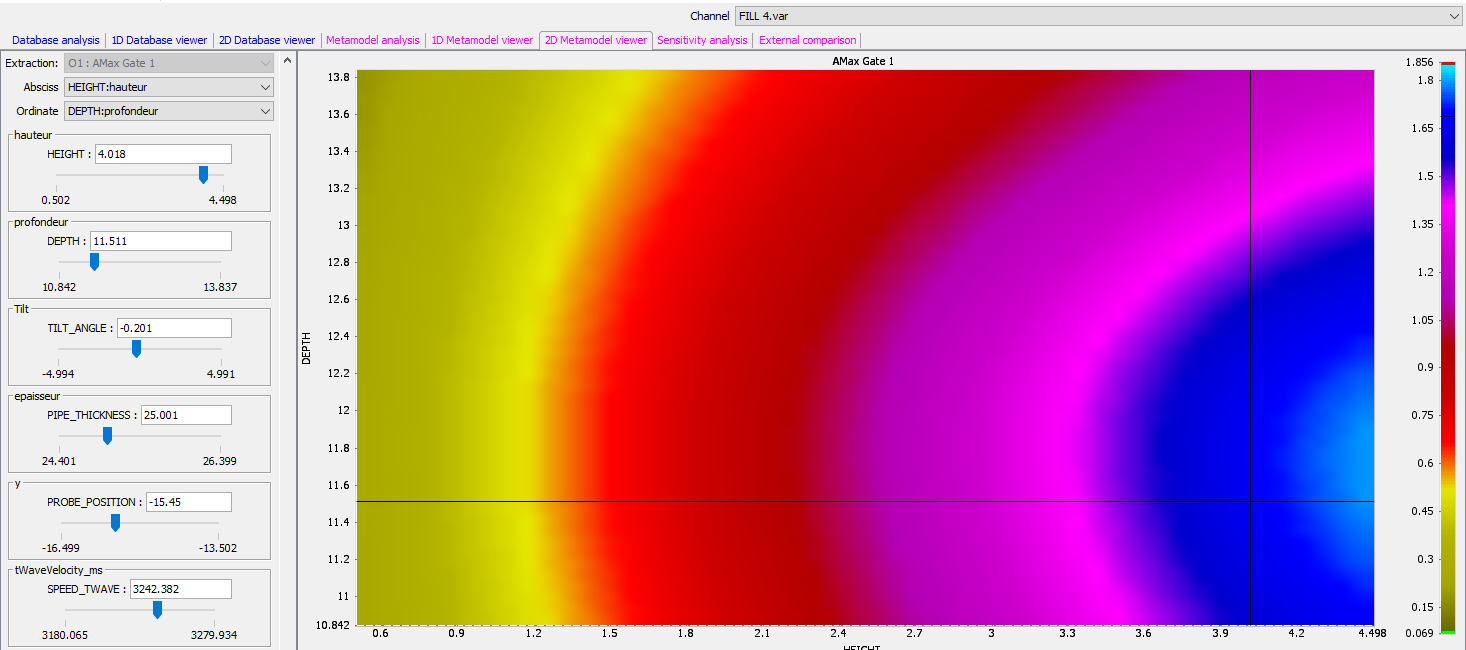1466x650 pixels.
Task: Click the tWaveVelocity_ms group label
Action: coord(59,570)
